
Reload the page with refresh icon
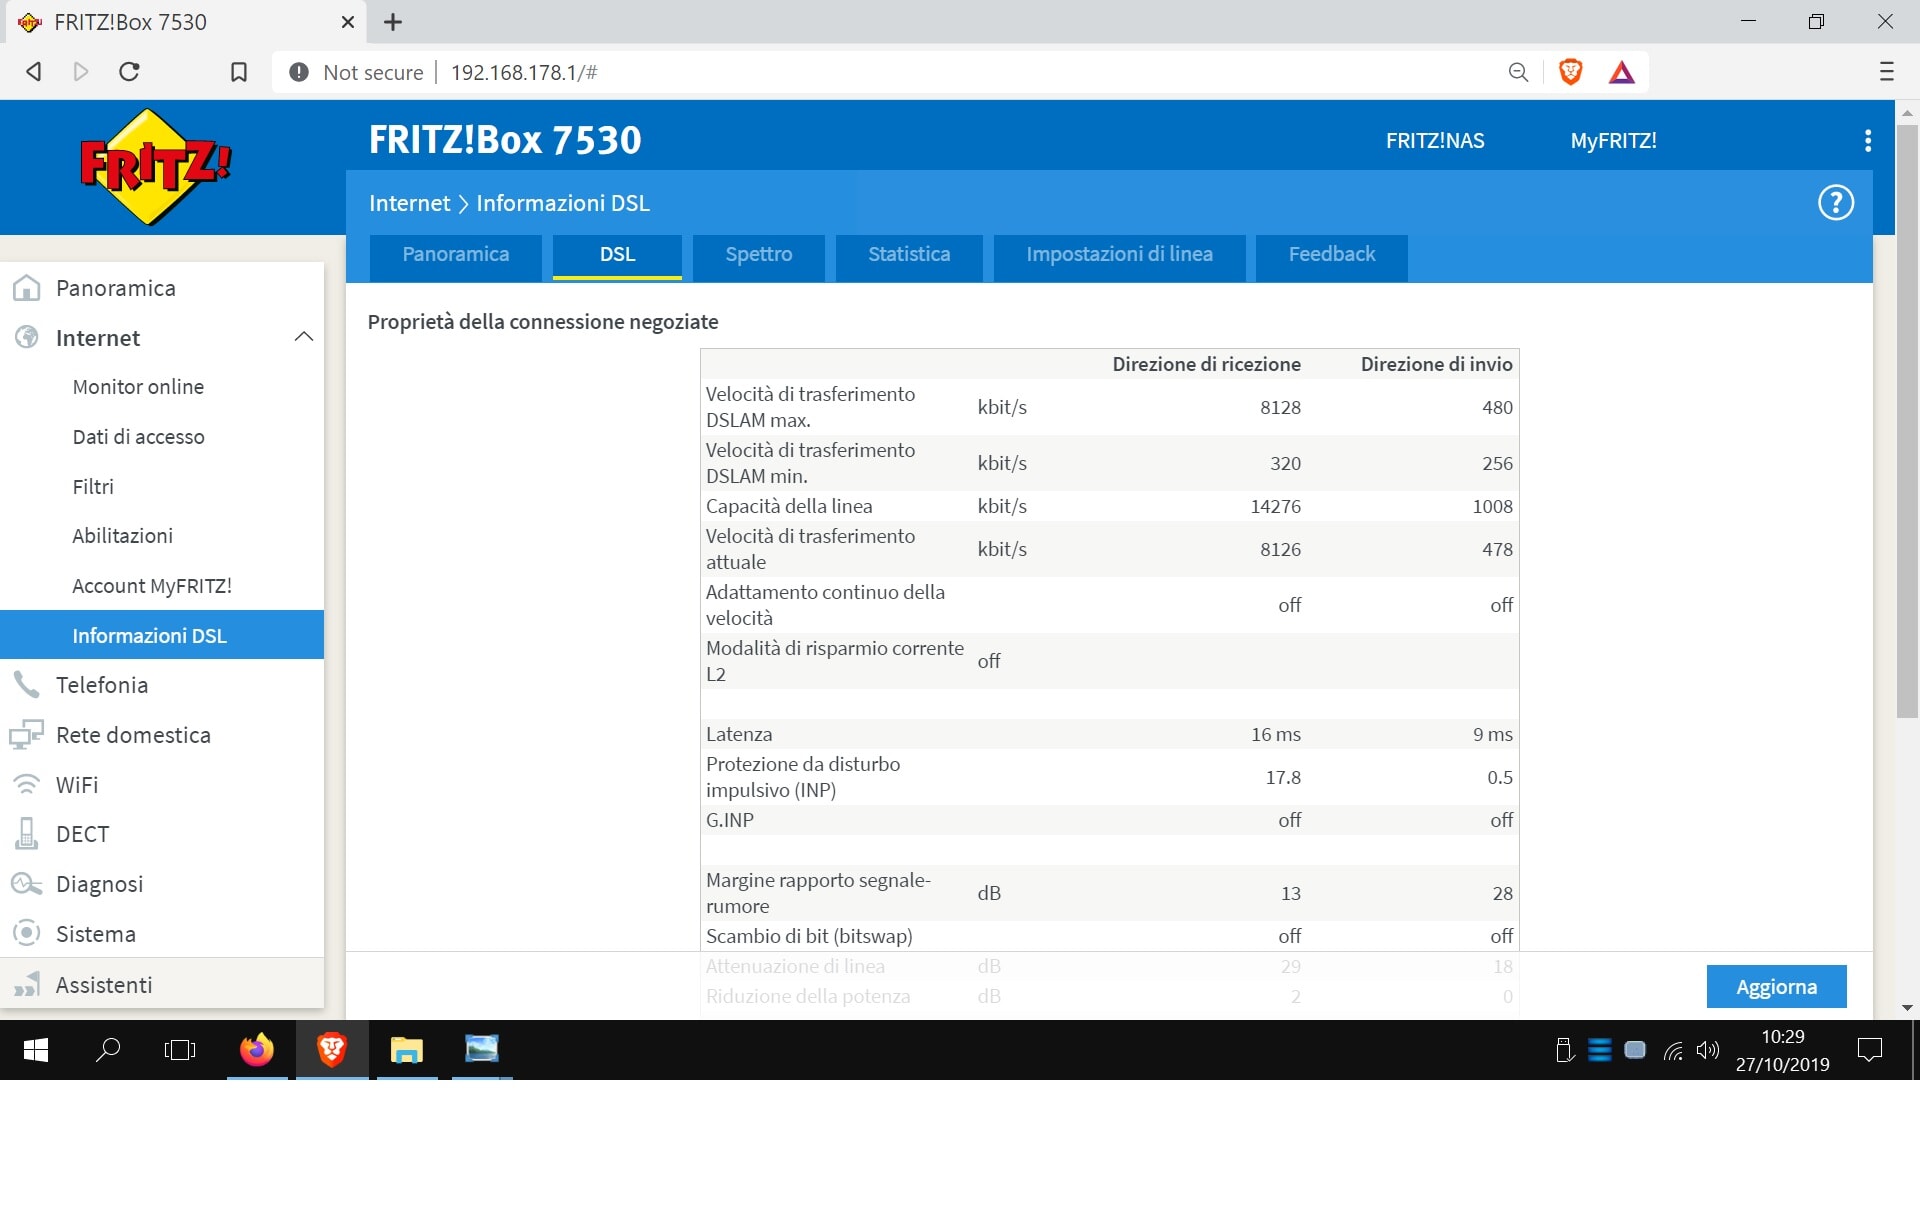pyautogui.click(x=129, y=72)
